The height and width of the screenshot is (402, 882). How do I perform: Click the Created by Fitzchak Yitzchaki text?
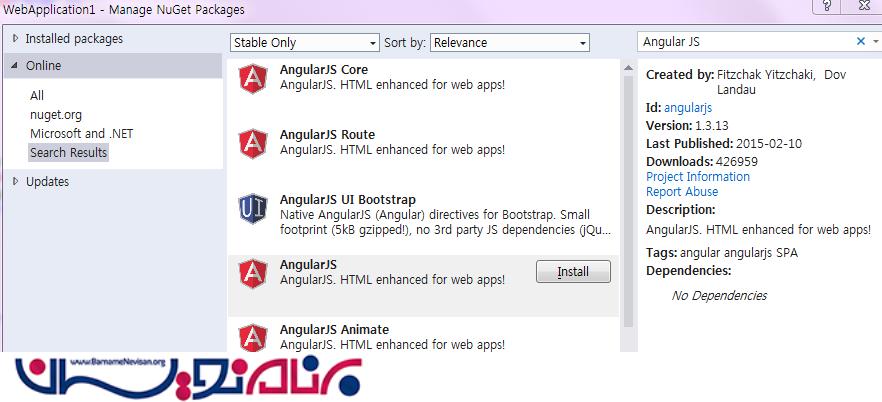click(x=745, y=82)
